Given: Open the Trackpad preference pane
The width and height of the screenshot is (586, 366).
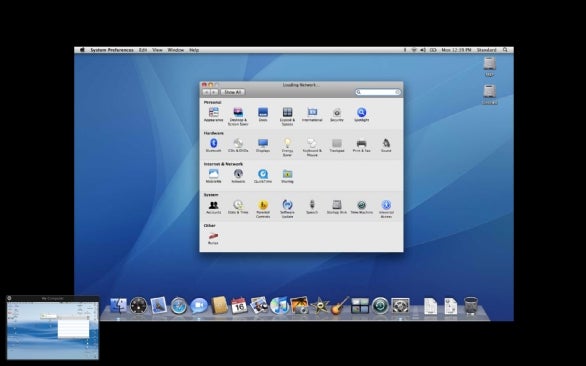Looking at the screenshot, I should pyautogui.click(x=337, y=145).
